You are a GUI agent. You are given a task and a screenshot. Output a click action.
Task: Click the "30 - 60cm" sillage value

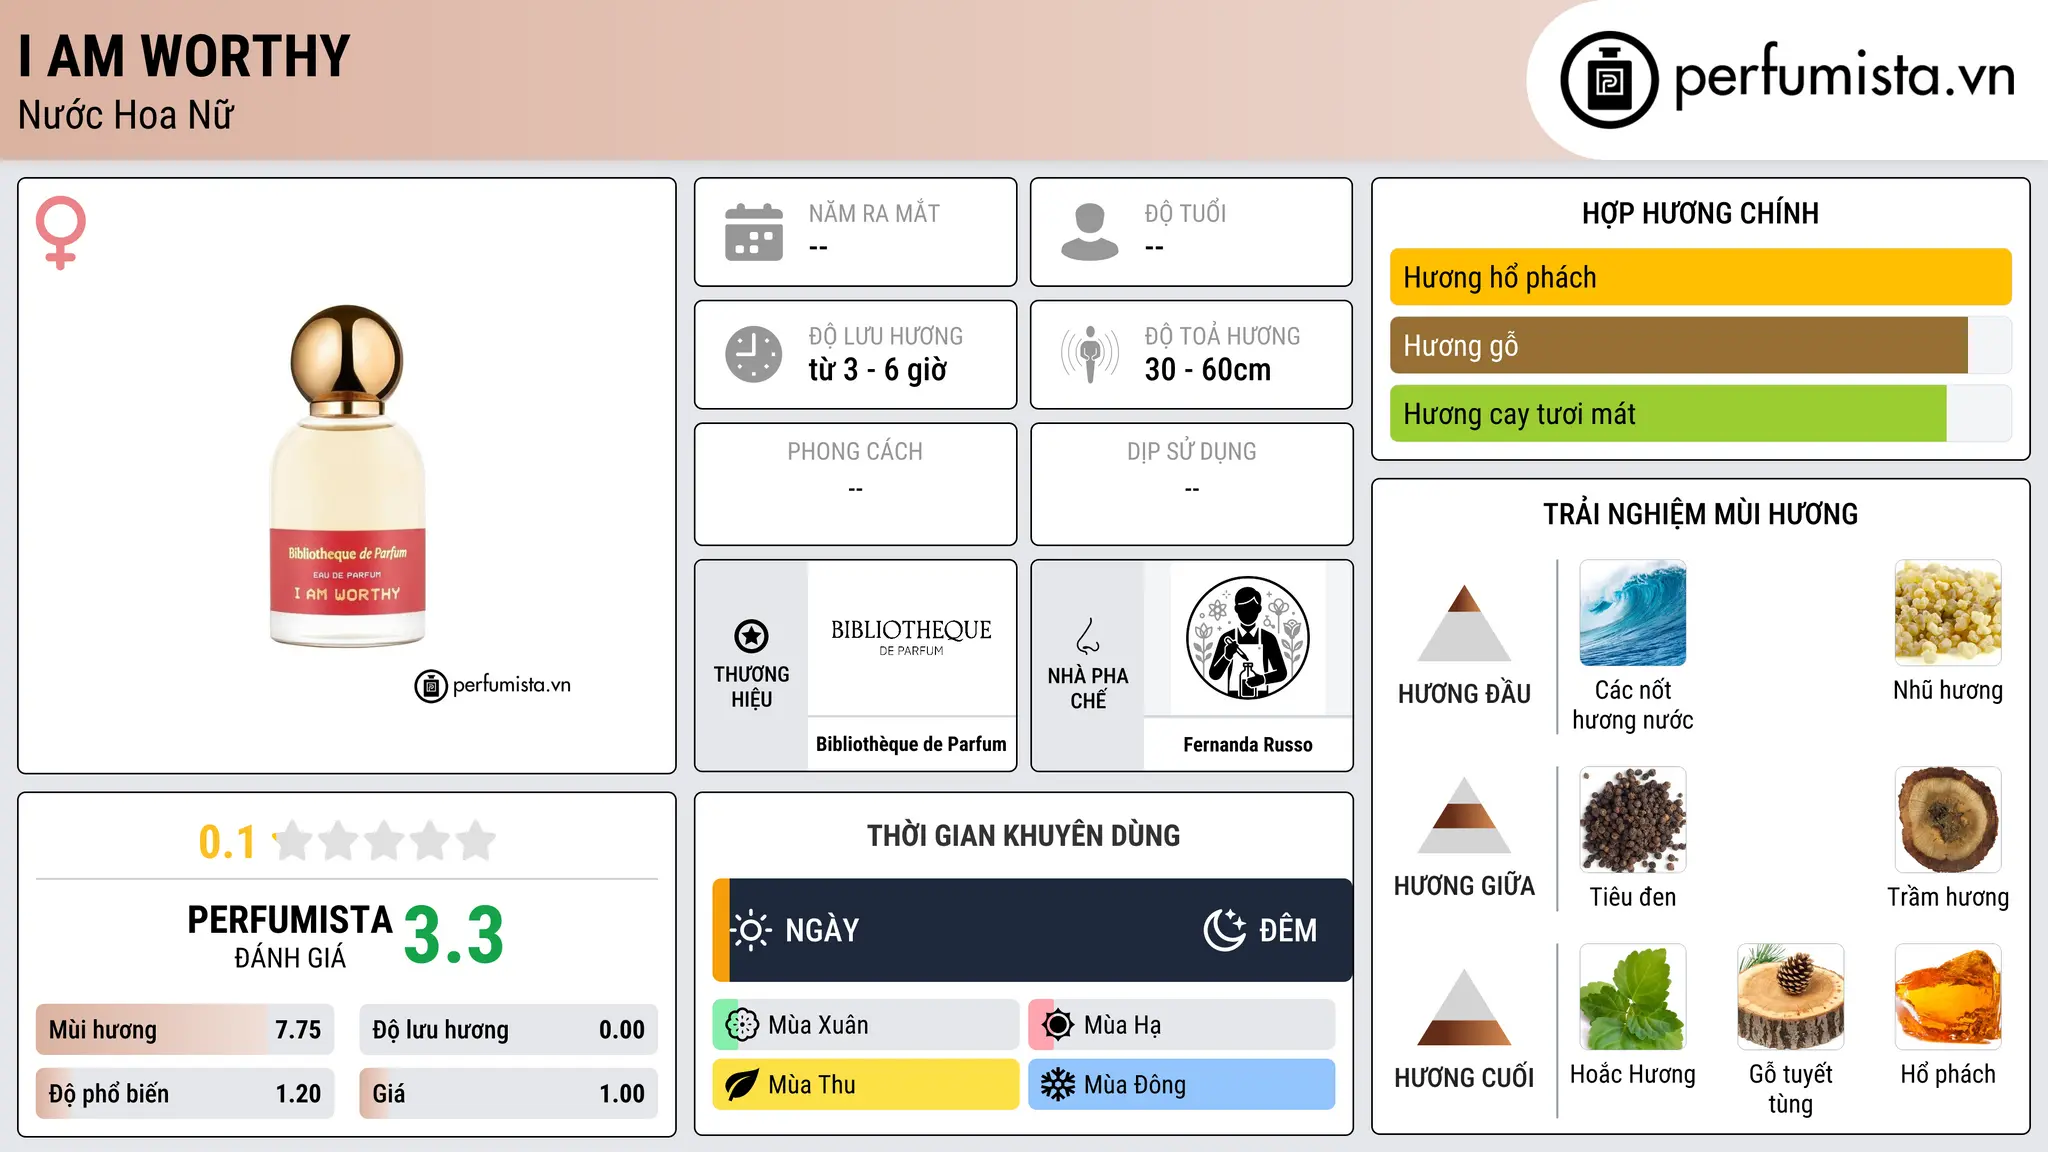pyautogui.click(x=1208, y=370)
